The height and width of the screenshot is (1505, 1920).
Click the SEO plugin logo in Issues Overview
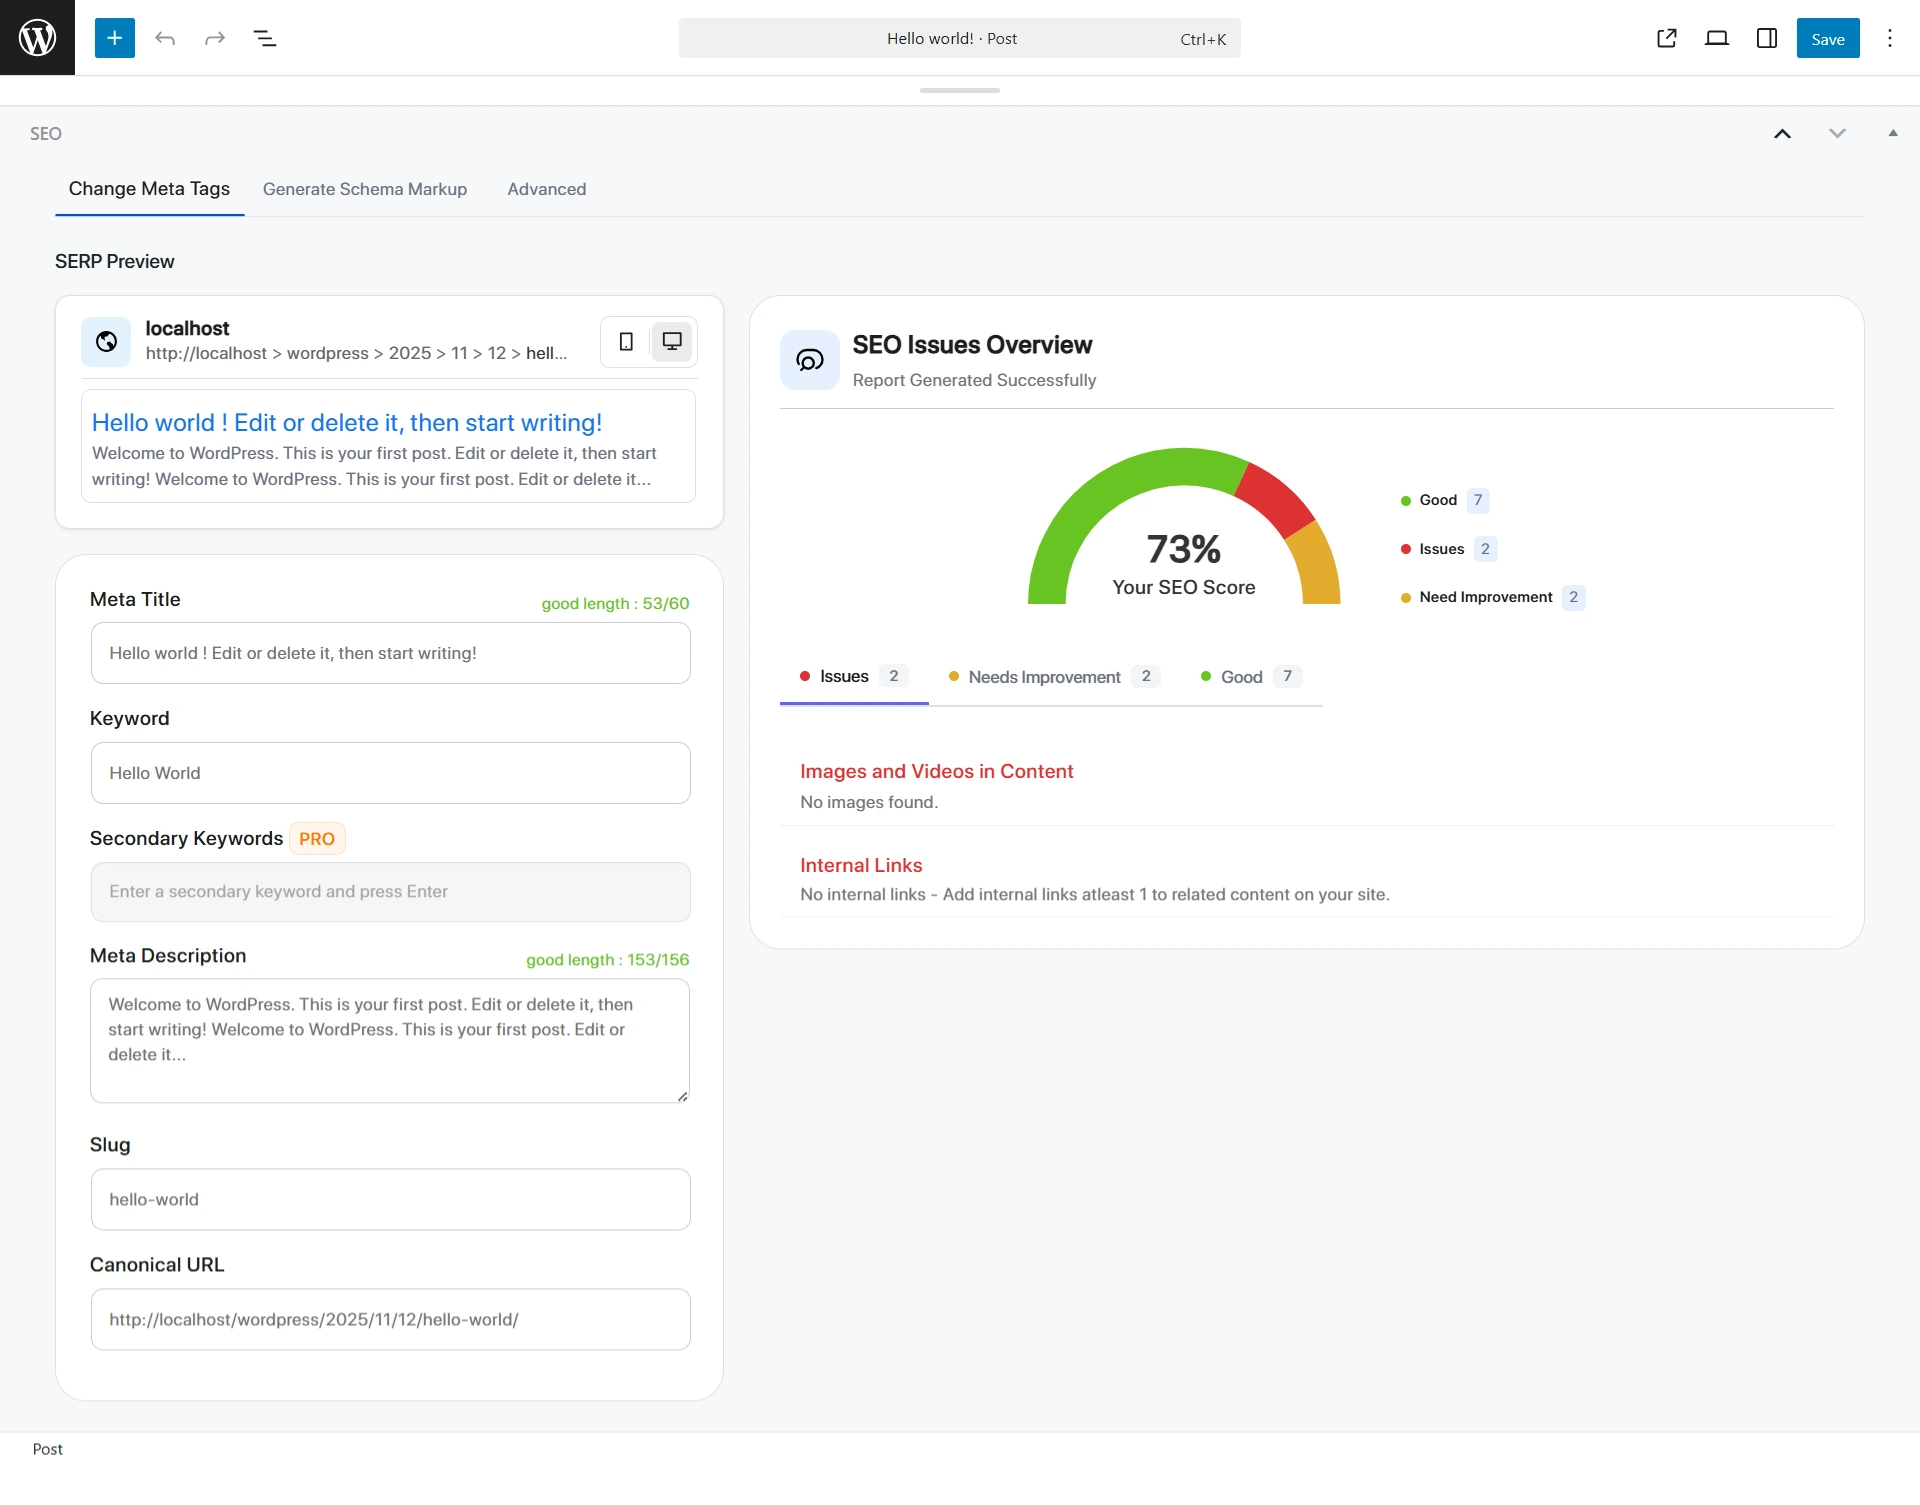810,360
